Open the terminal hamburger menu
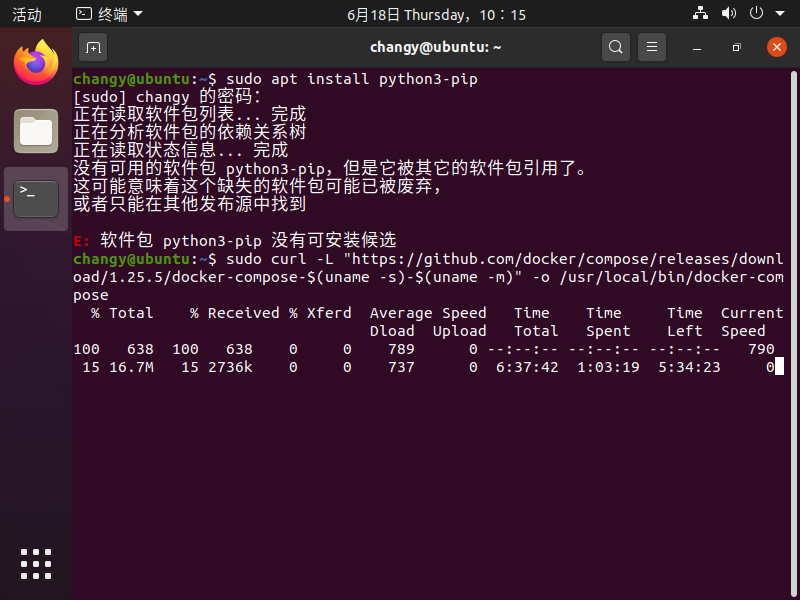The width and height of the screenshot is (800, 600). (652, 47)
